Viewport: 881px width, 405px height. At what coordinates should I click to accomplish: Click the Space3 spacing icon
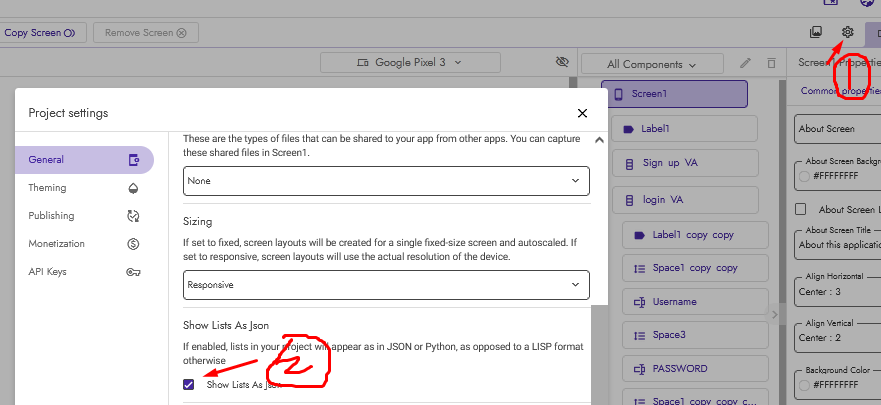coord(639,335)
